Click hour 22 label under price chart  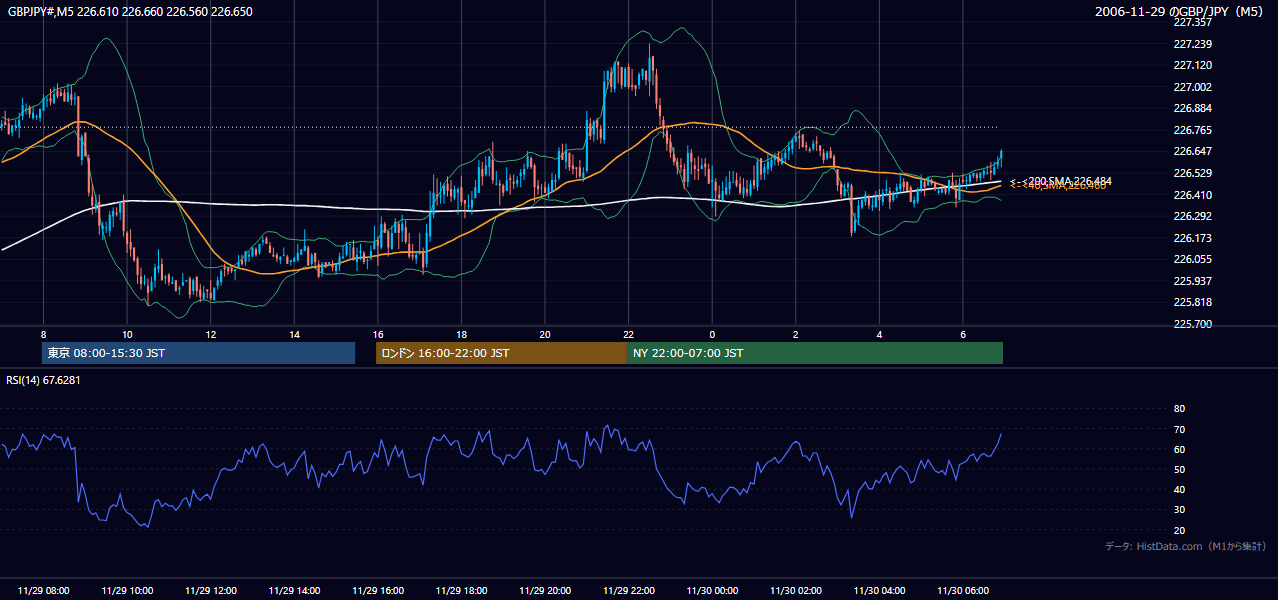click(629, 333)
